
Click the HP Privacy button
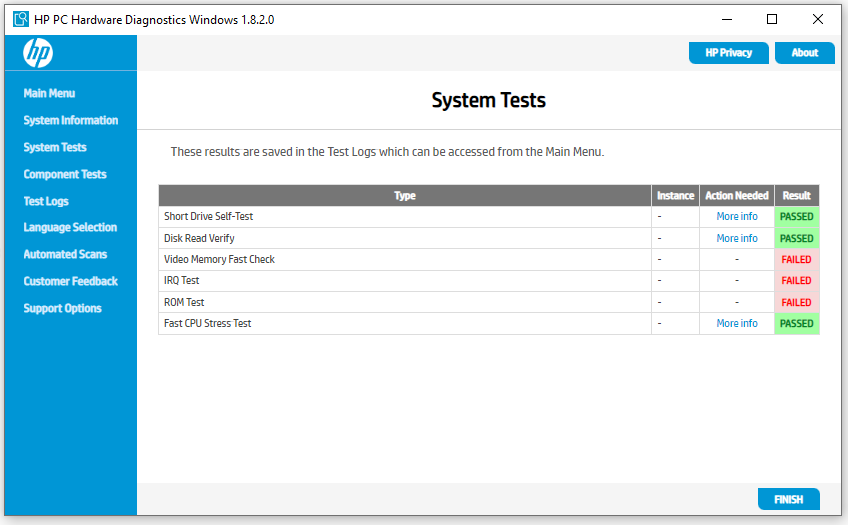(x=728, y=53)
